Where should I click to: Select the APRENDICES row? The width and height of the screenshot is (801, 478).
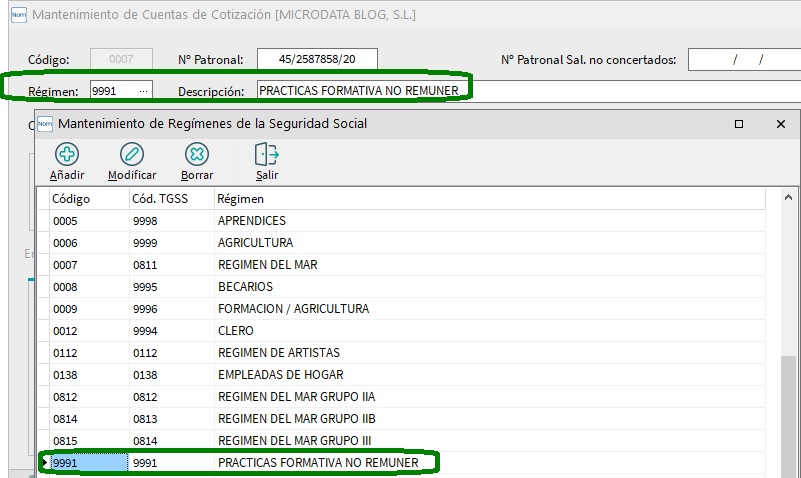tap(252, 221)
